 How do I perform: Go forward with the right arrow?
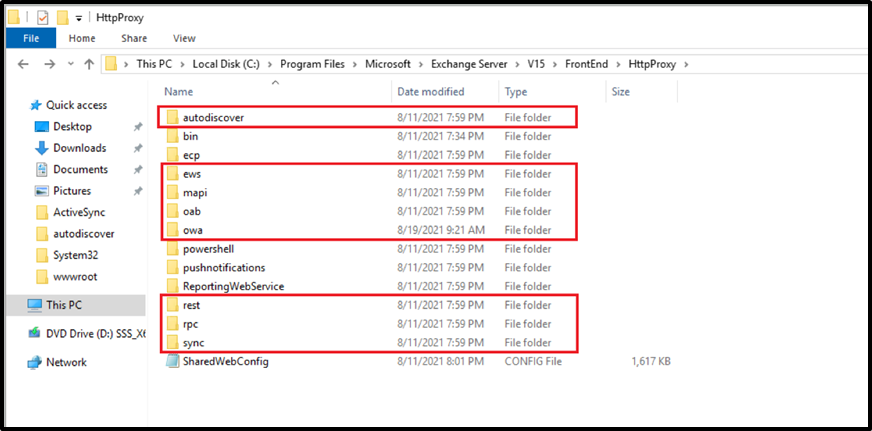(49, 64)
